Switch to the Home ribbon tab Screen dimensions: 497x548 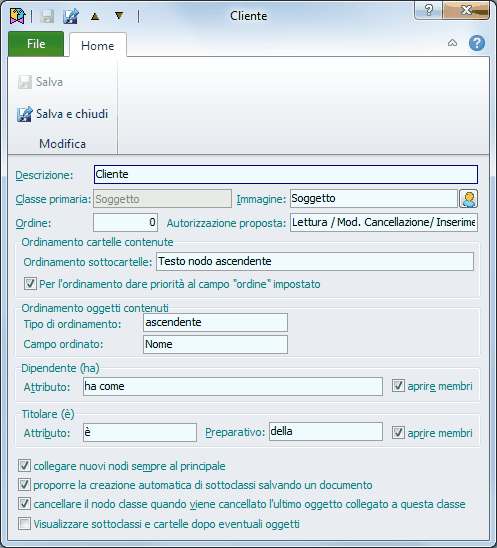[98, 45]
